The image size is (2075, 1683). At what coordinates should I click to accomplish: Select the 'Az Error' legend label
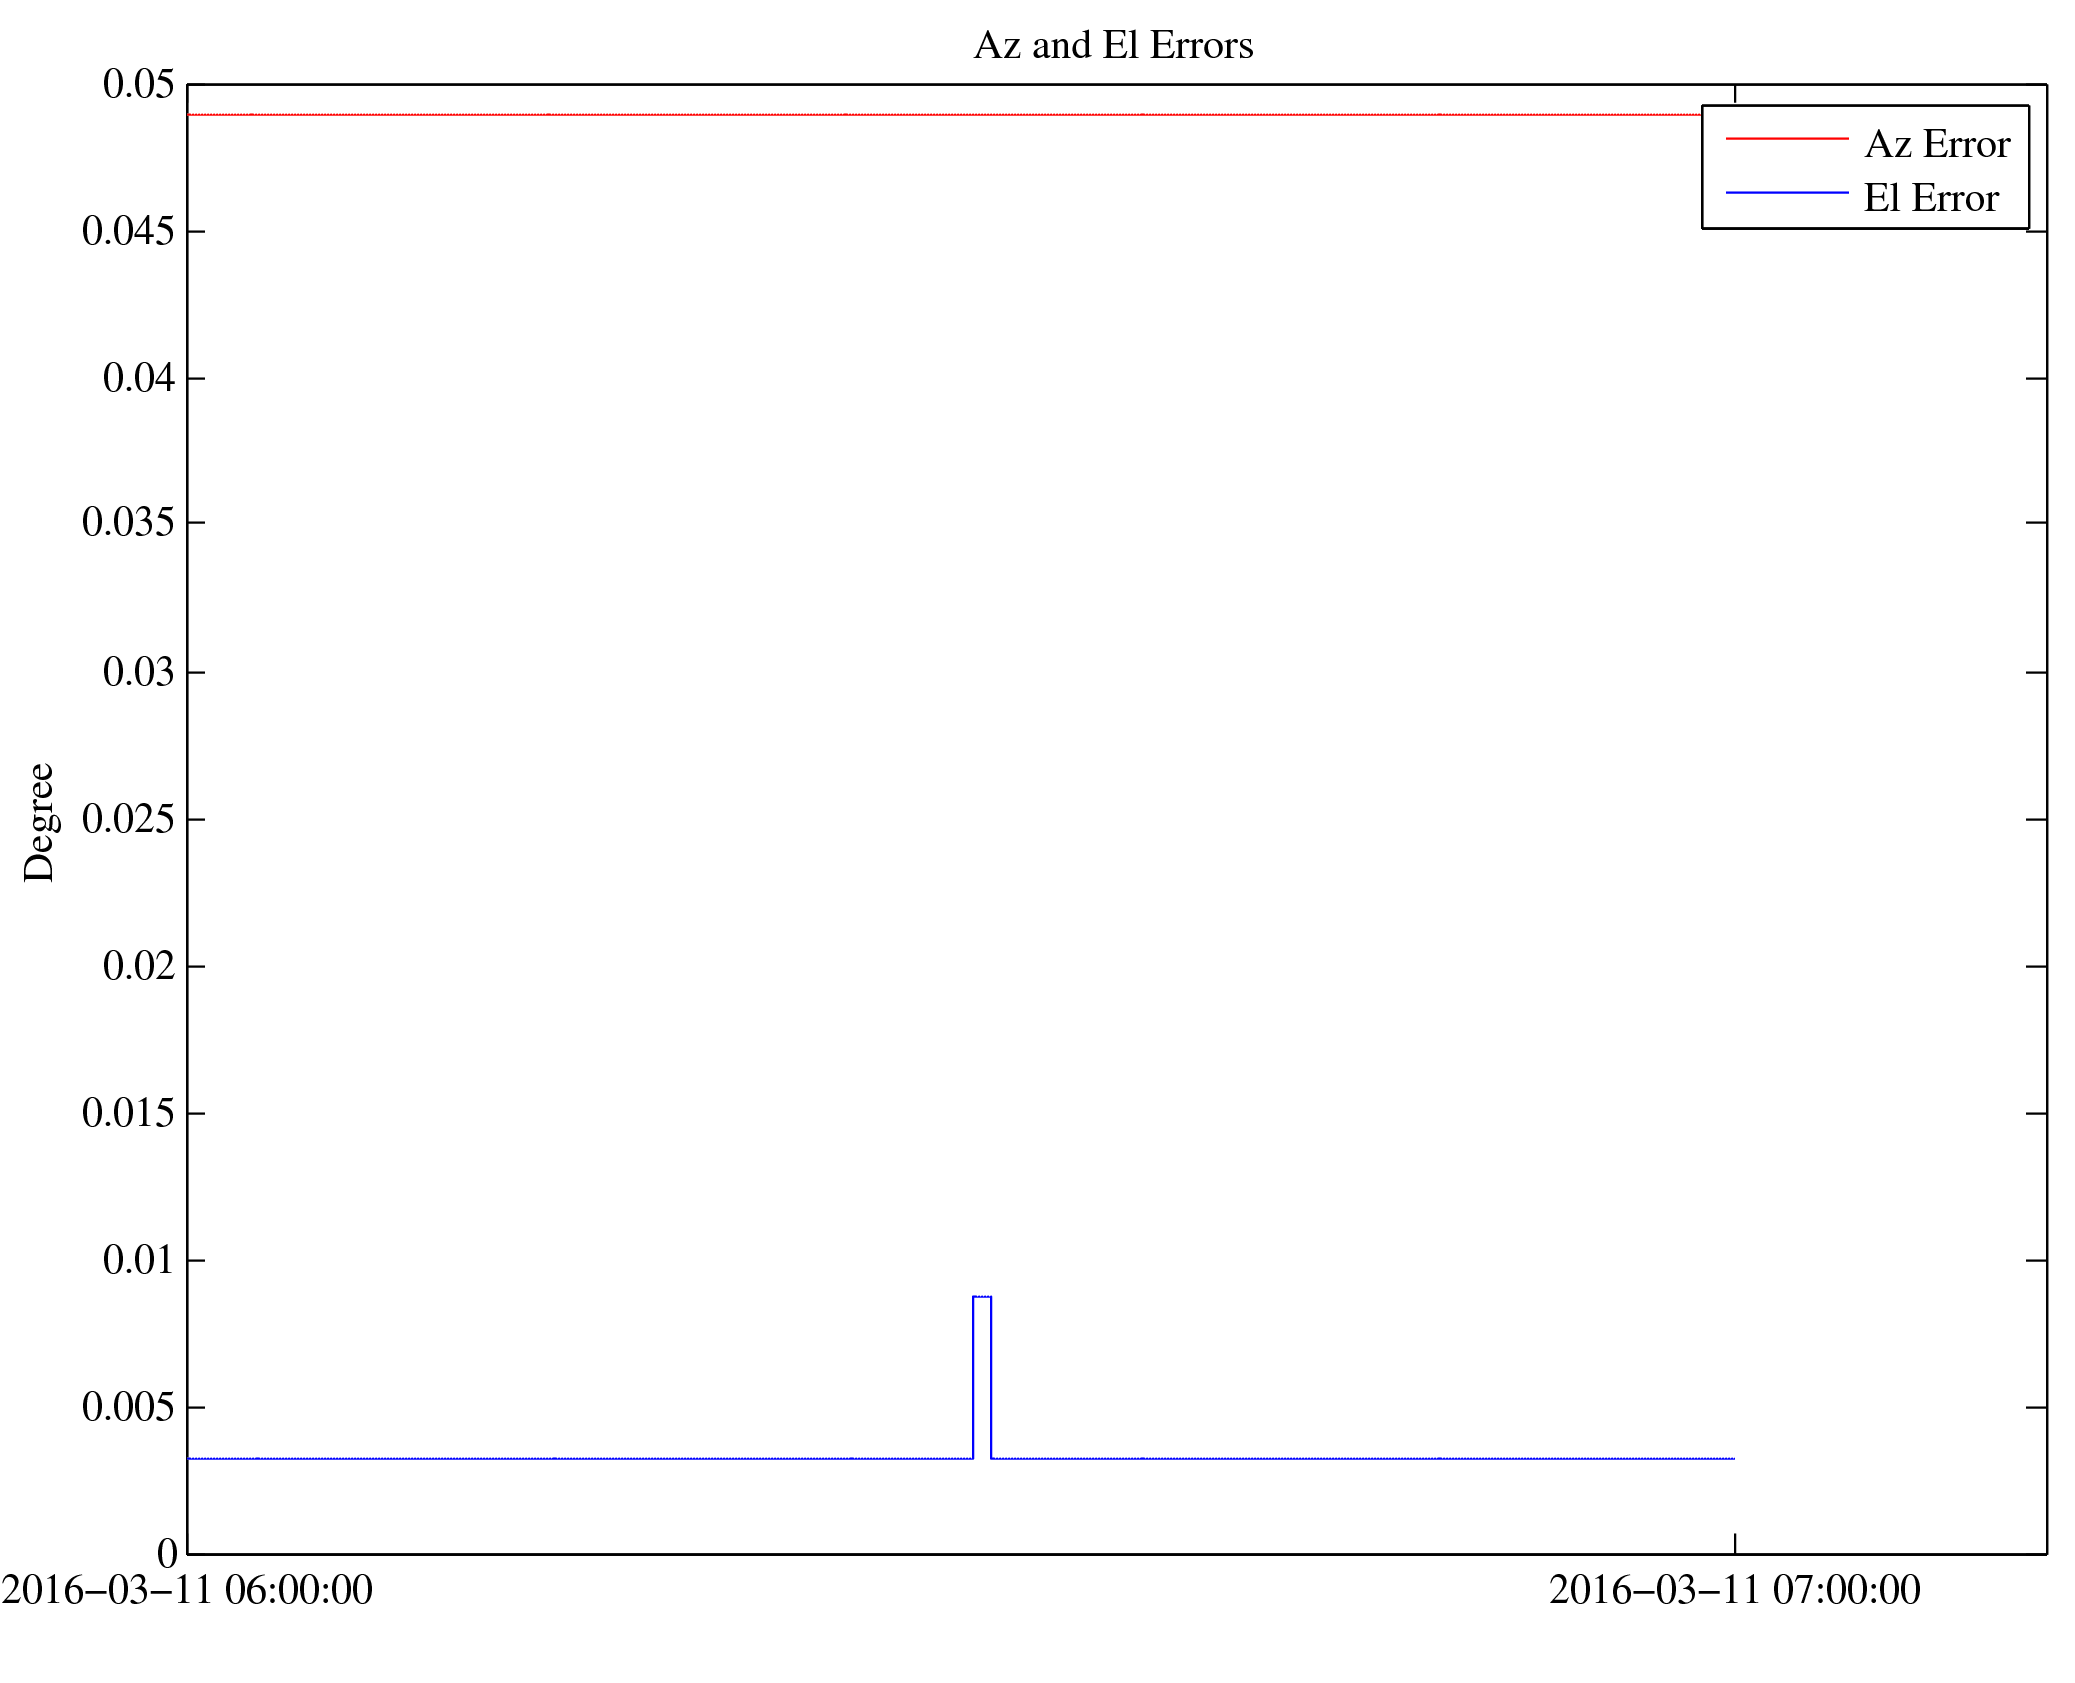(1936, 145)
